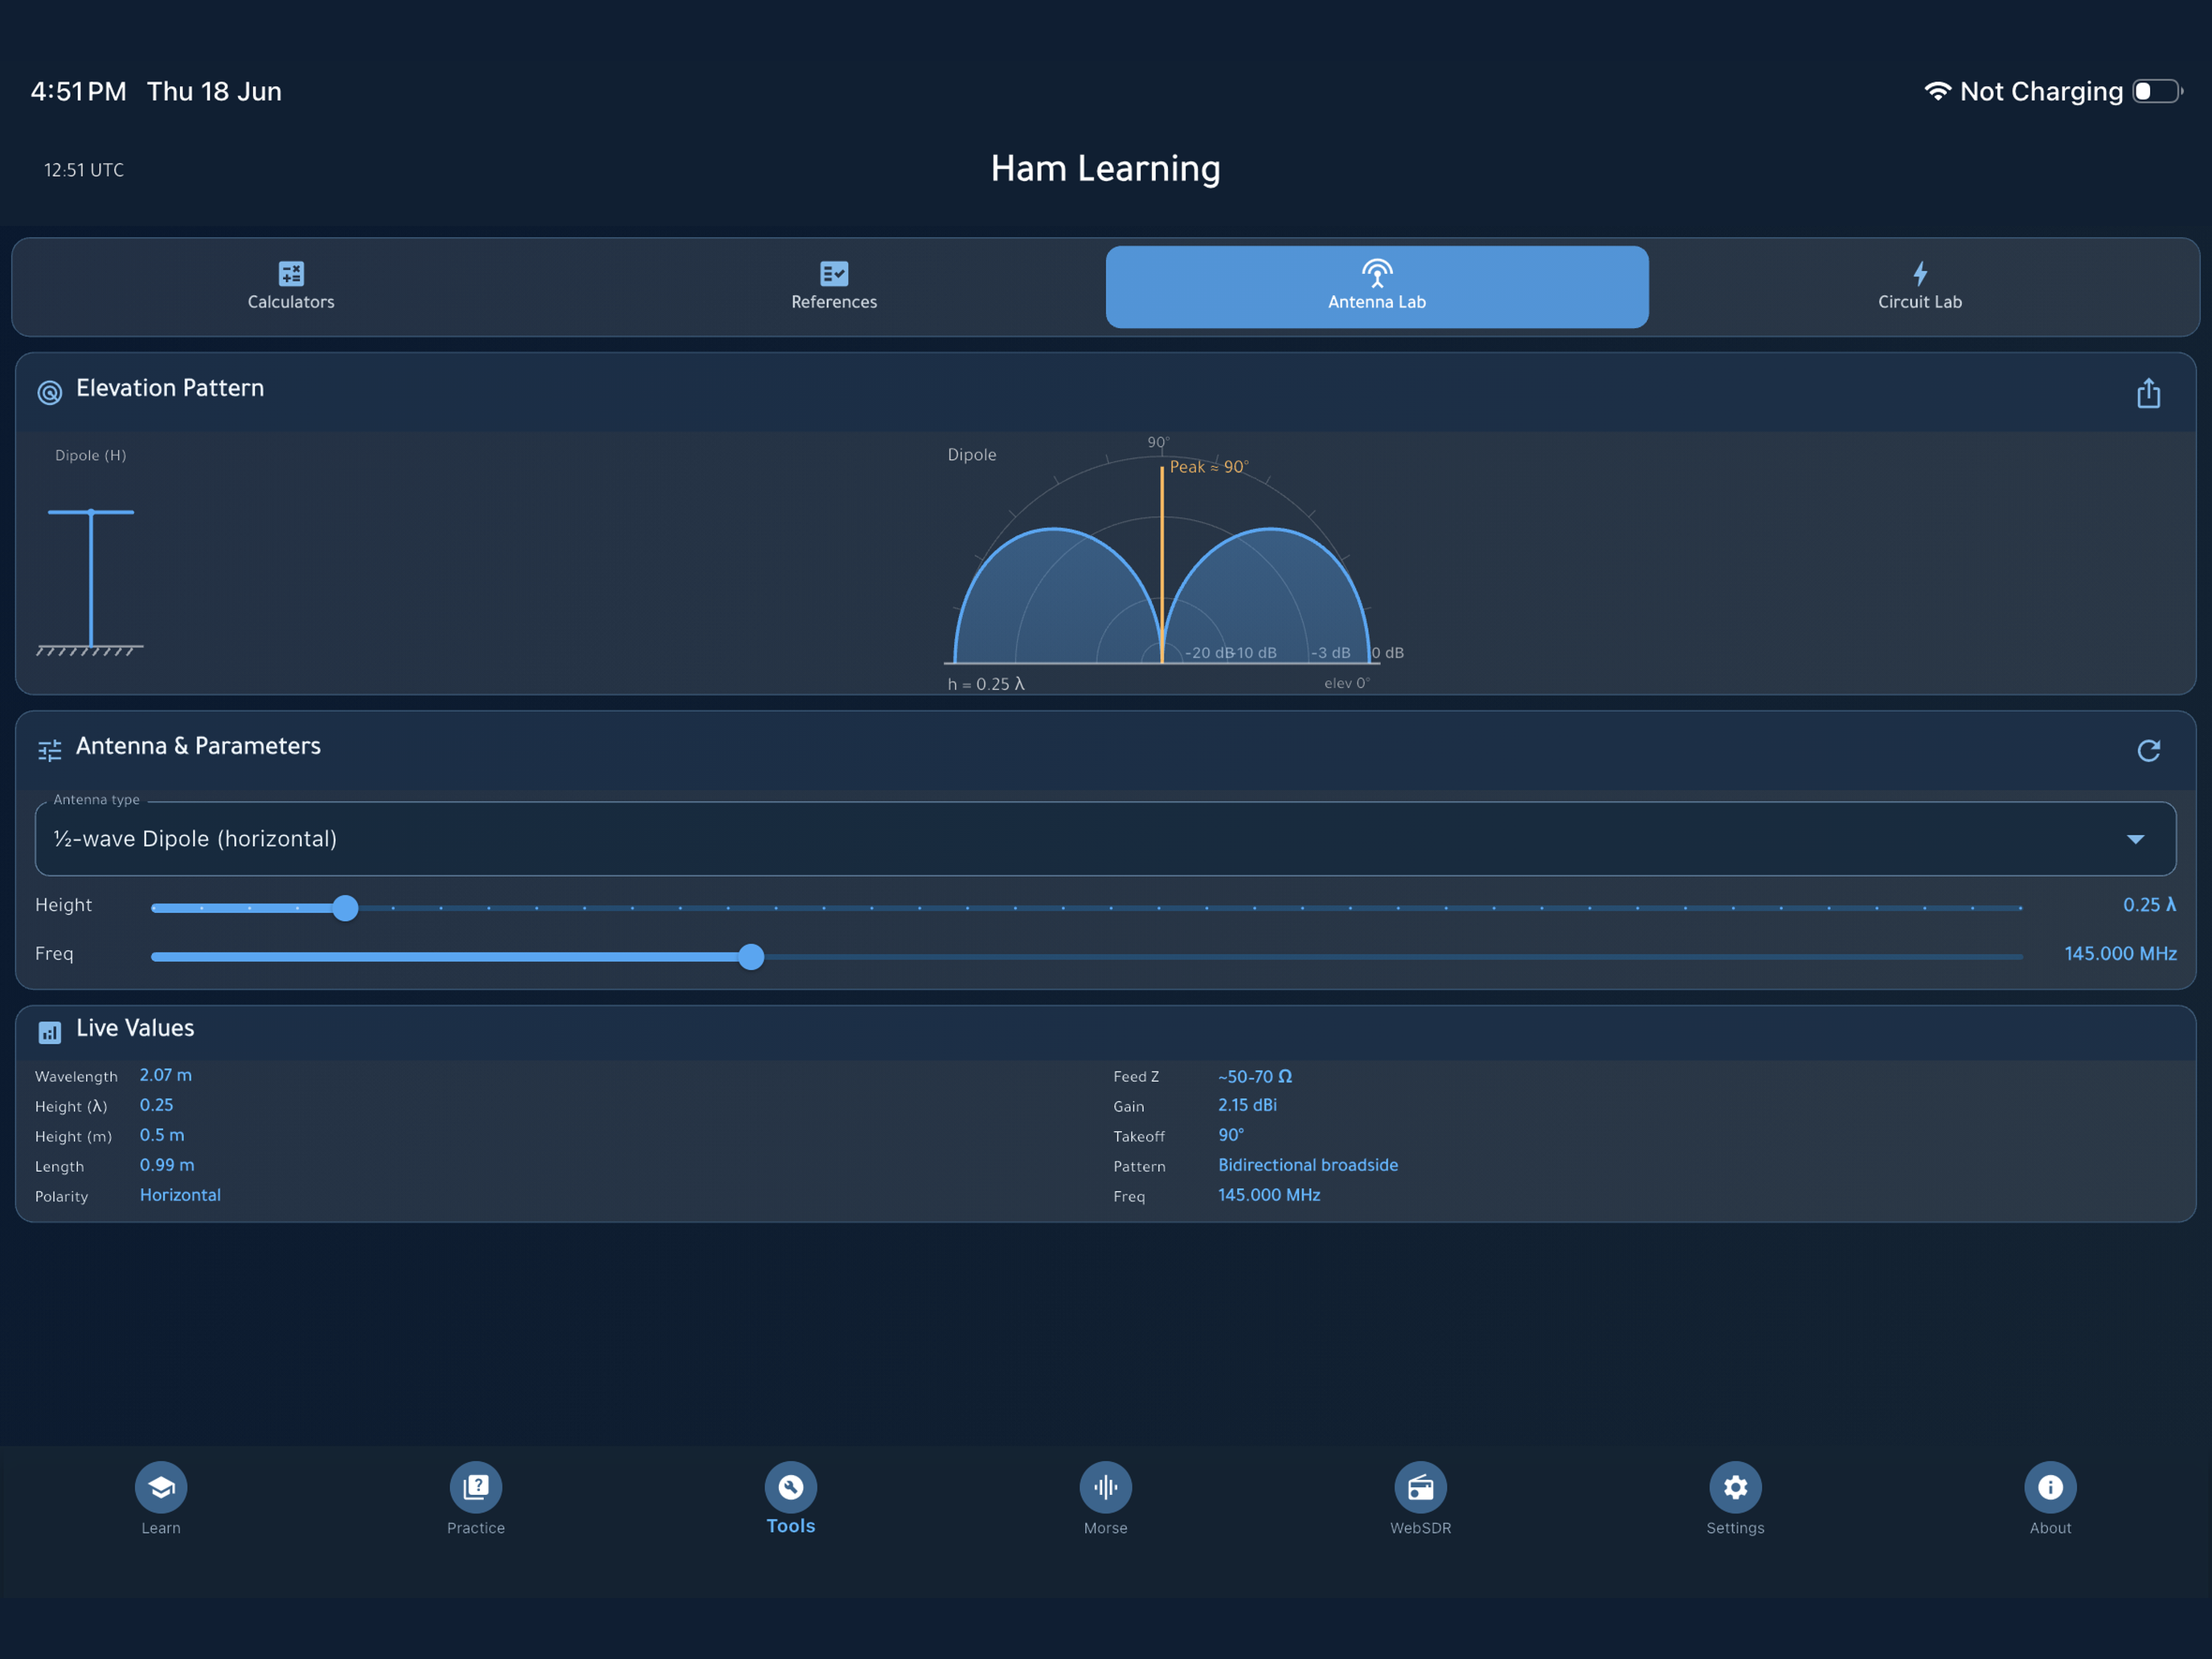Click the 'Bidirectional broadside' pattern value

(x=1308, y=1165)
